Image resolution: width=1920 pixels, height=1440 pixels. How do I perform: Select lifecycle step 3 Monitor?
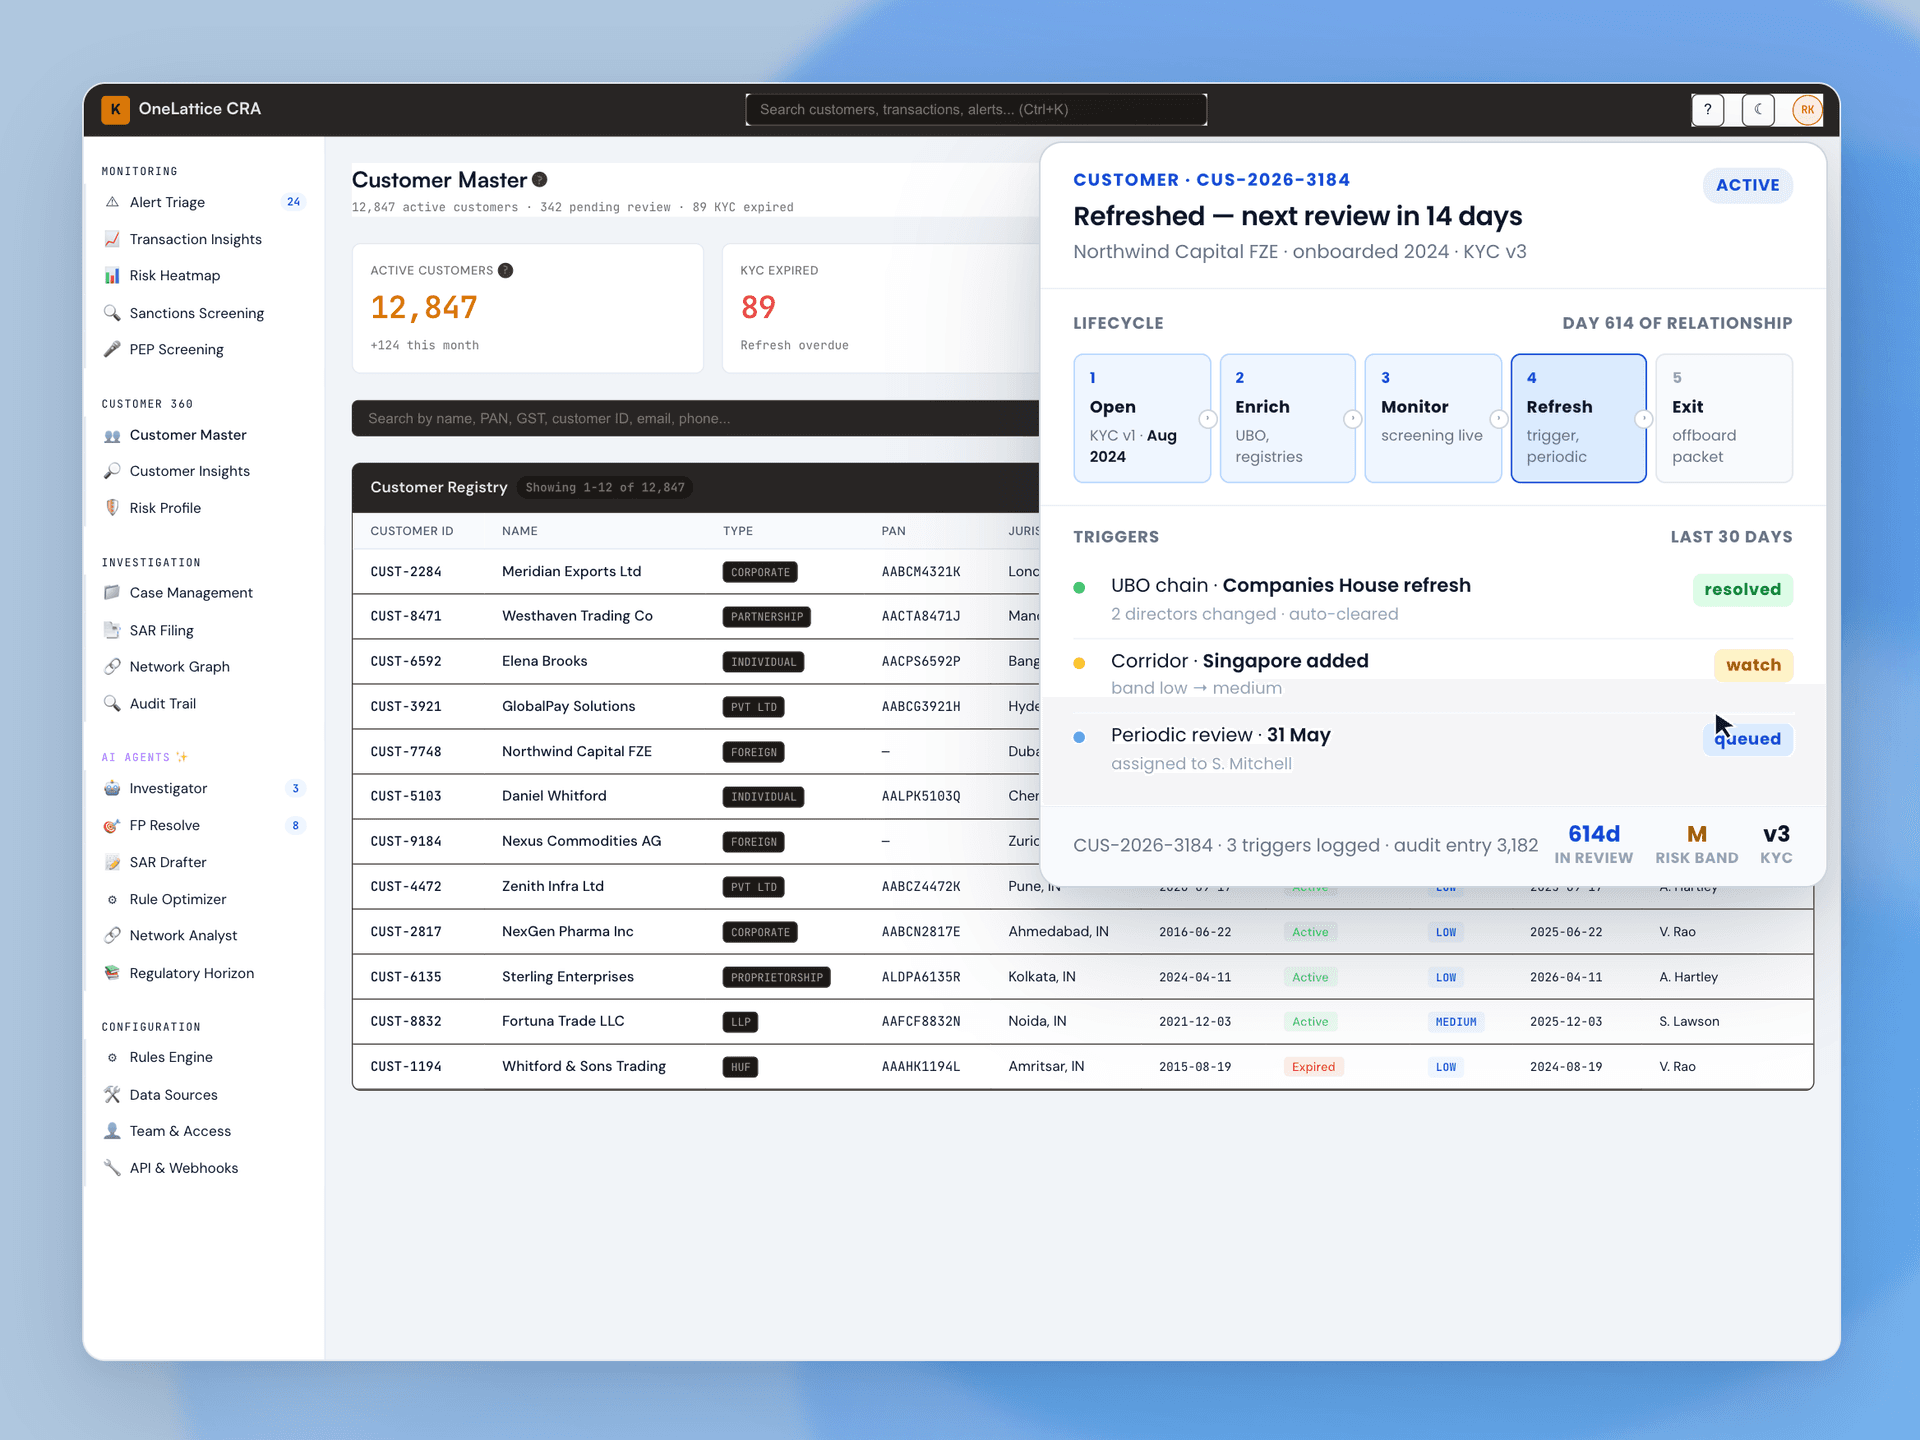1433,418
